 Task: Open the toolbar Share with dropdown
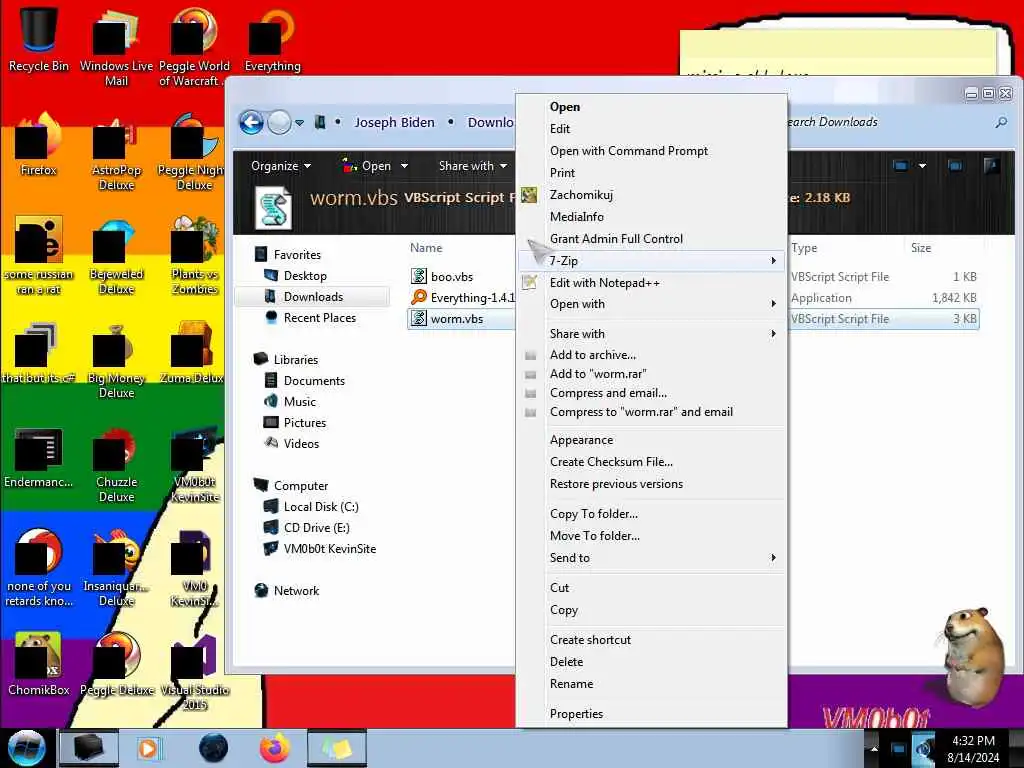coord(473,166)
